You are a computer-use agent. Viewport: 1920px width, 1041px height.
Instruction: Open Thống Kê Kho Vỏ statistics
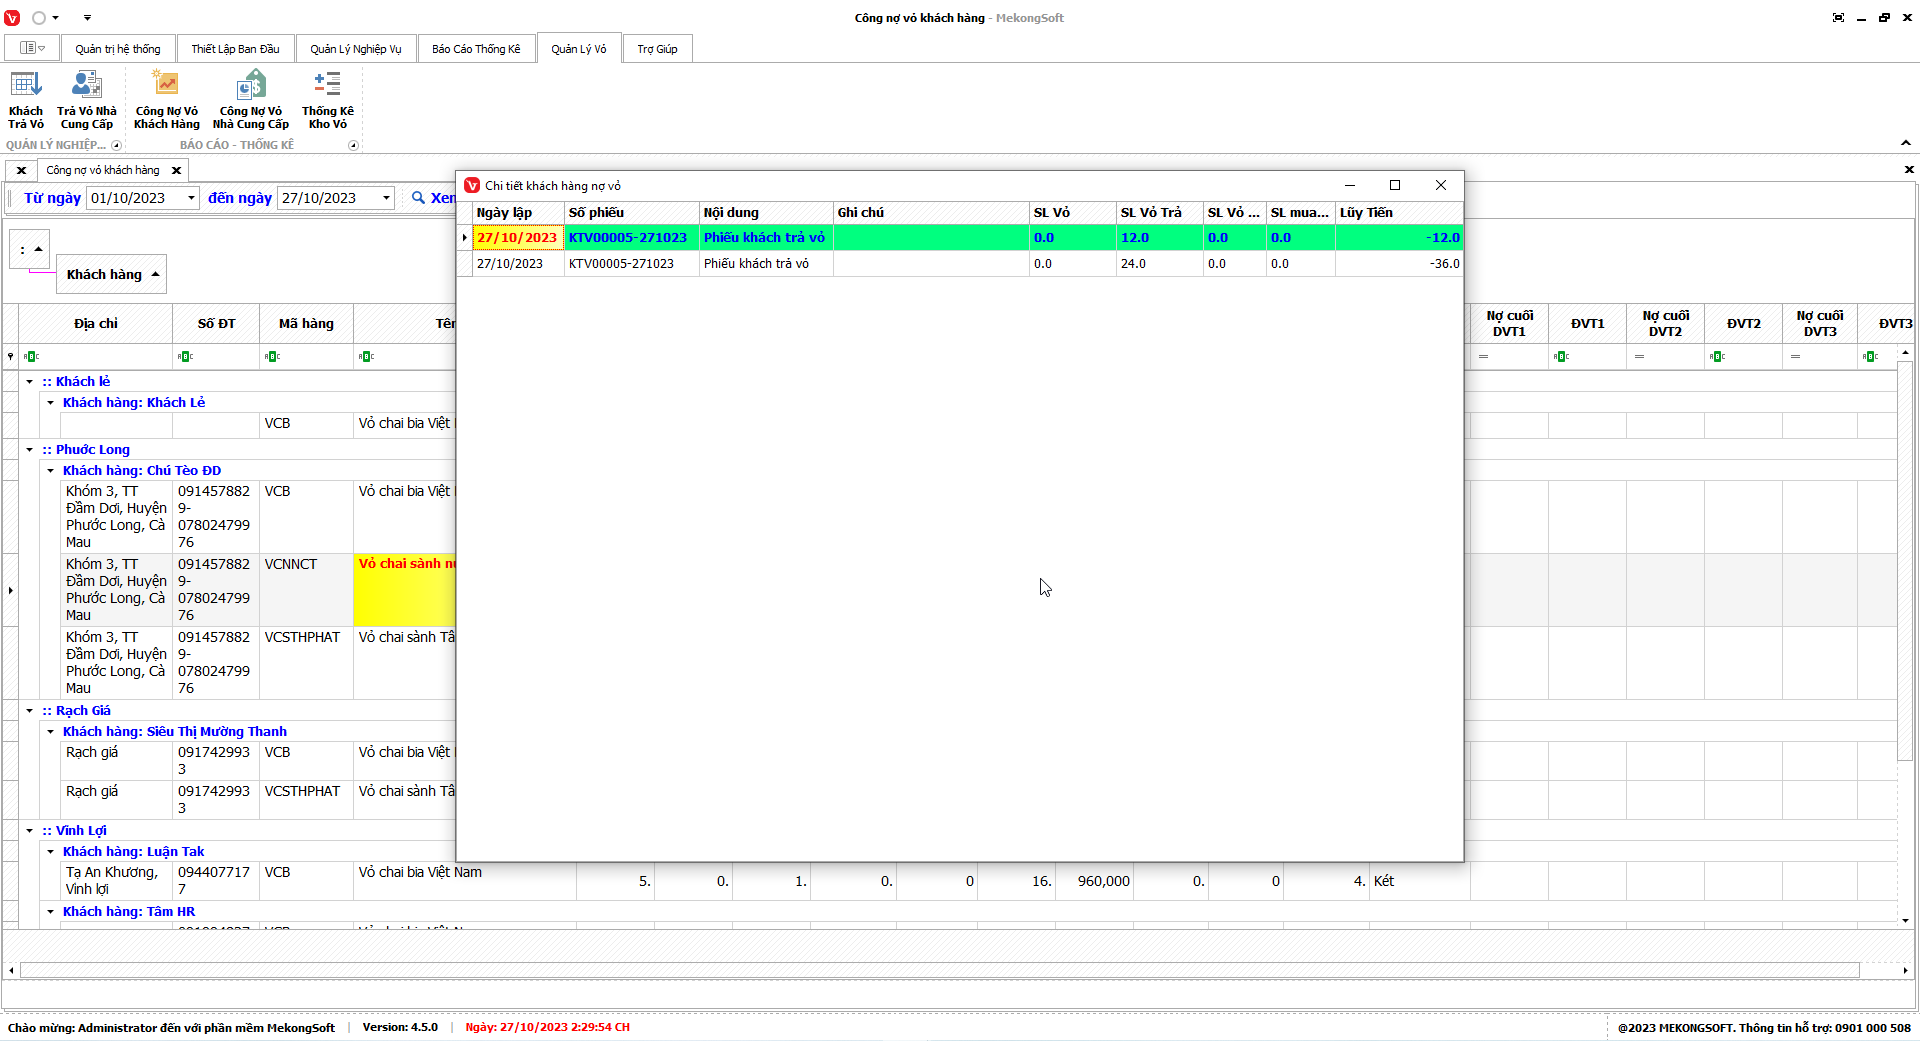click(328, 100)
